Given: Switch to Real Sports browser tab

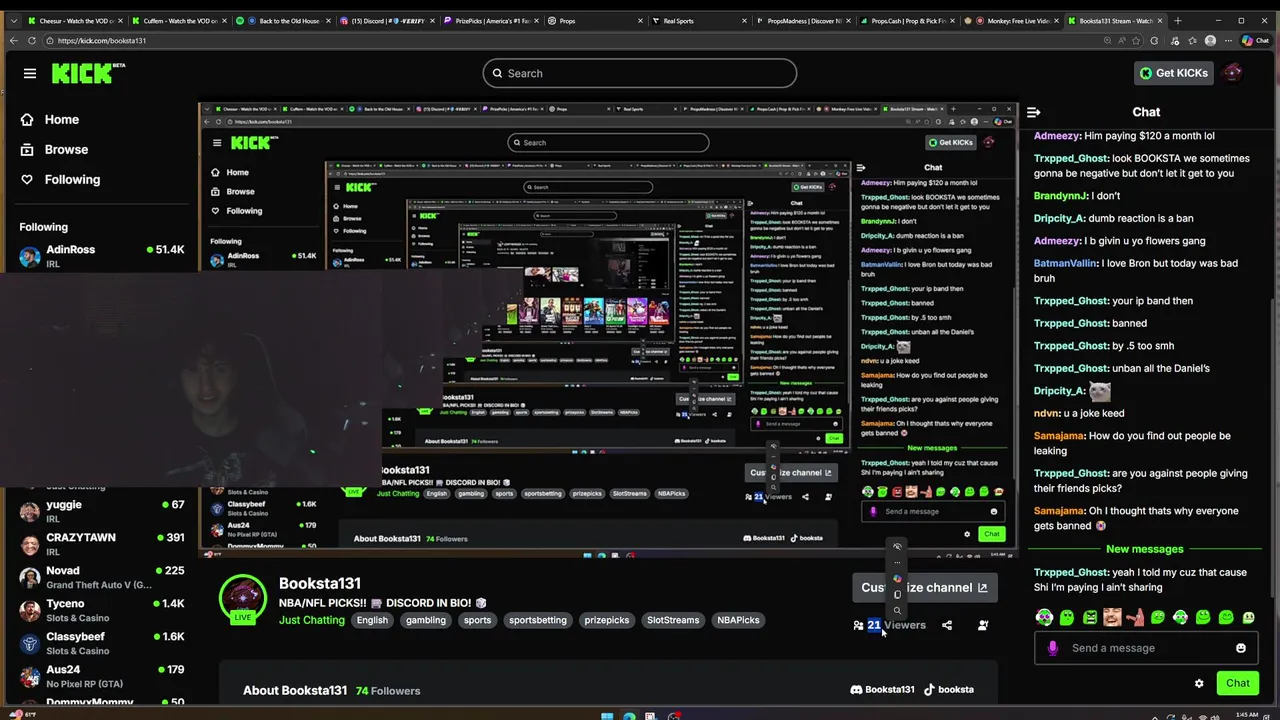Looking at the screenshot, I should click(700, 20).
